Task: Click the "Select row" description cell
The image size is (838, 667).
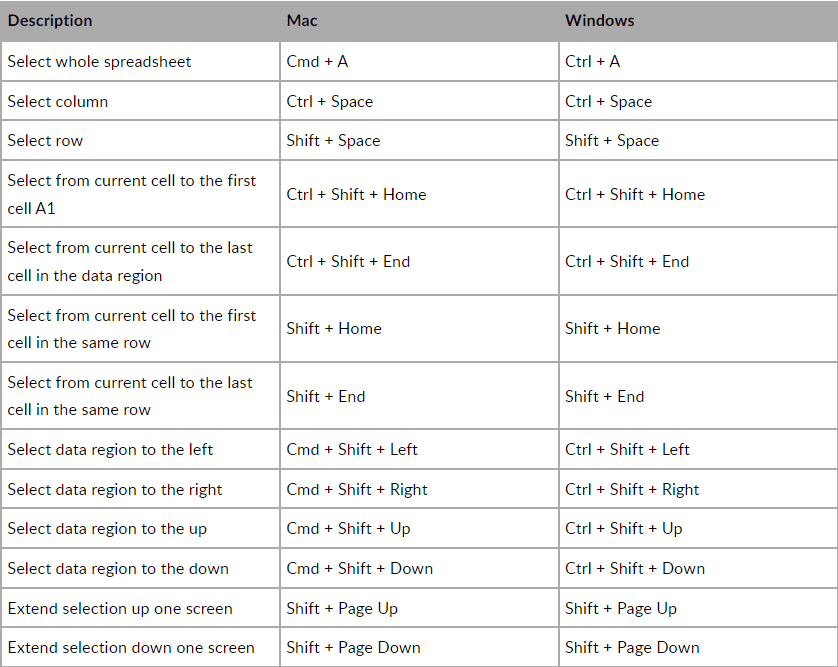Action: point(45,141)
